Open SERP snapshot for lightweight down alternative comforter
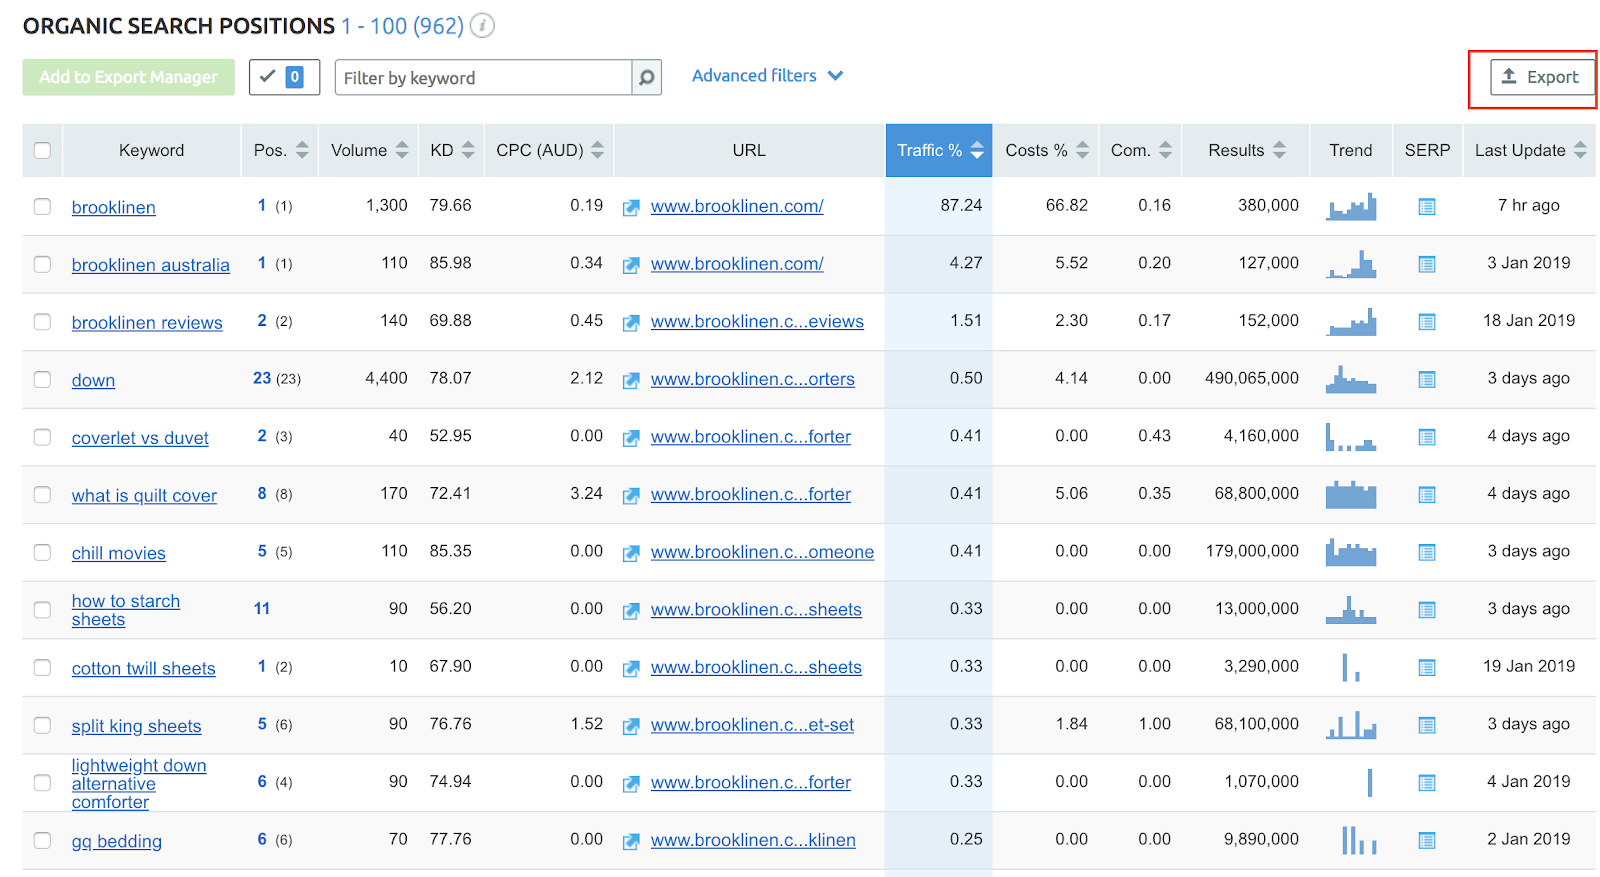Screen dimensions: 1600x877 coord(1427,783)
